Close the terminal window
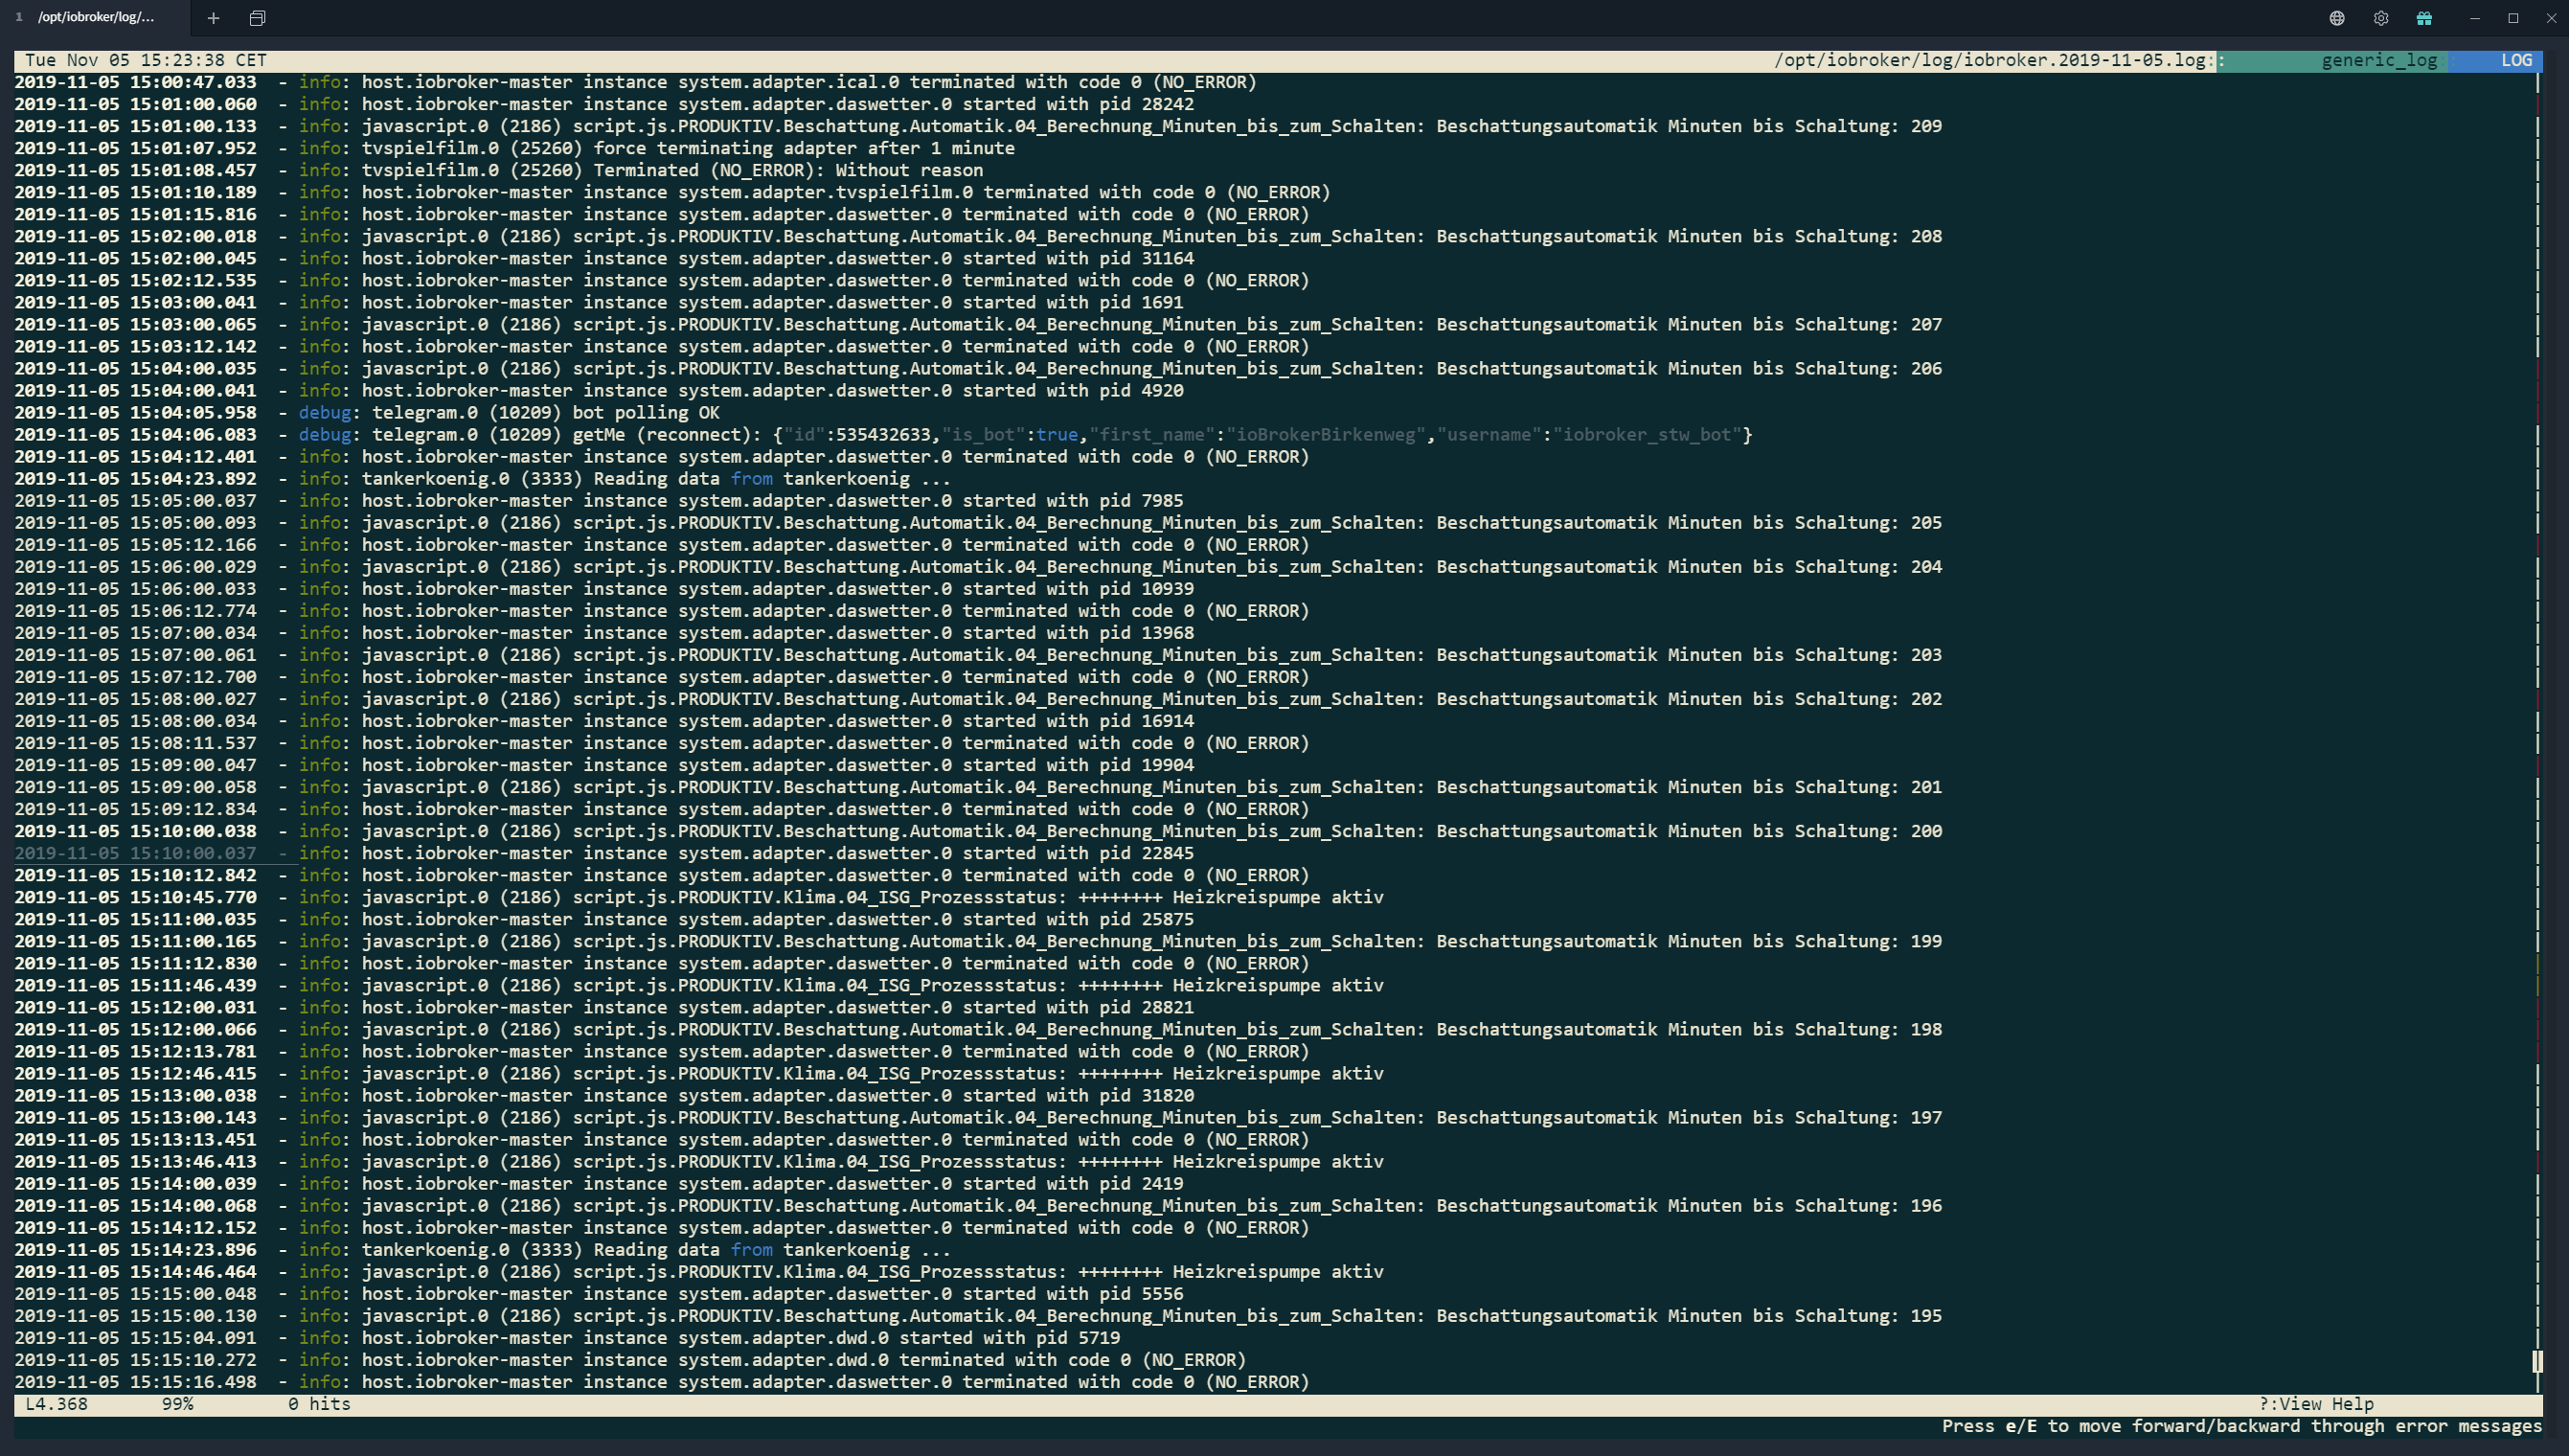This screenshot has height=1456, width=2569. (2551, 18)
